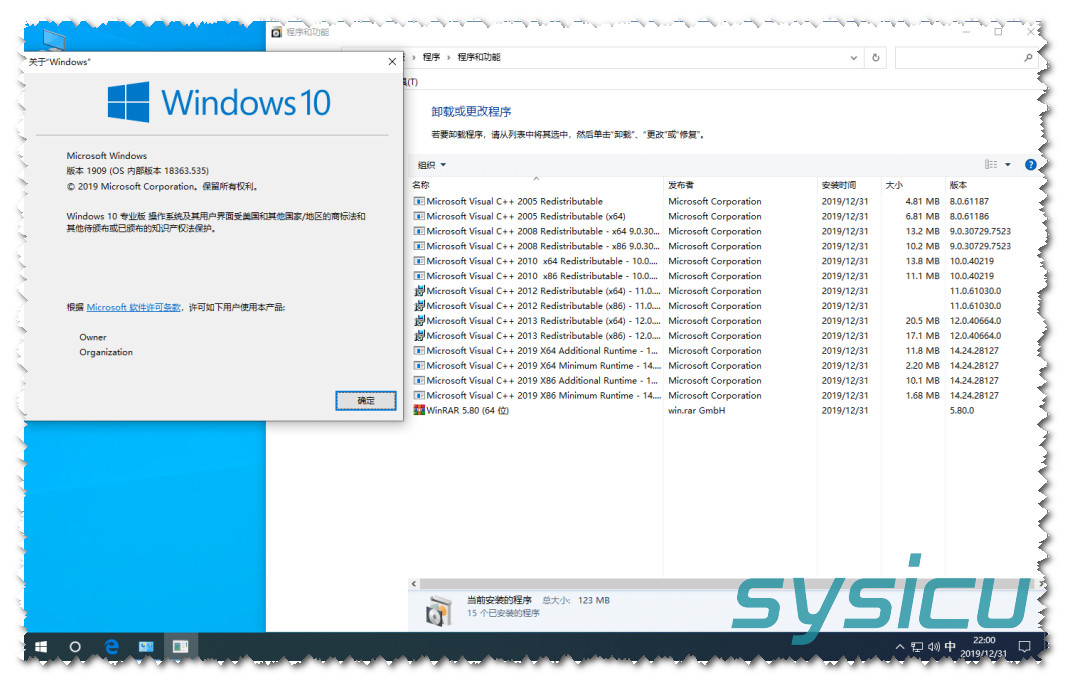
Task: Focus the Programs and Features search box
Action: click(966, 58)
